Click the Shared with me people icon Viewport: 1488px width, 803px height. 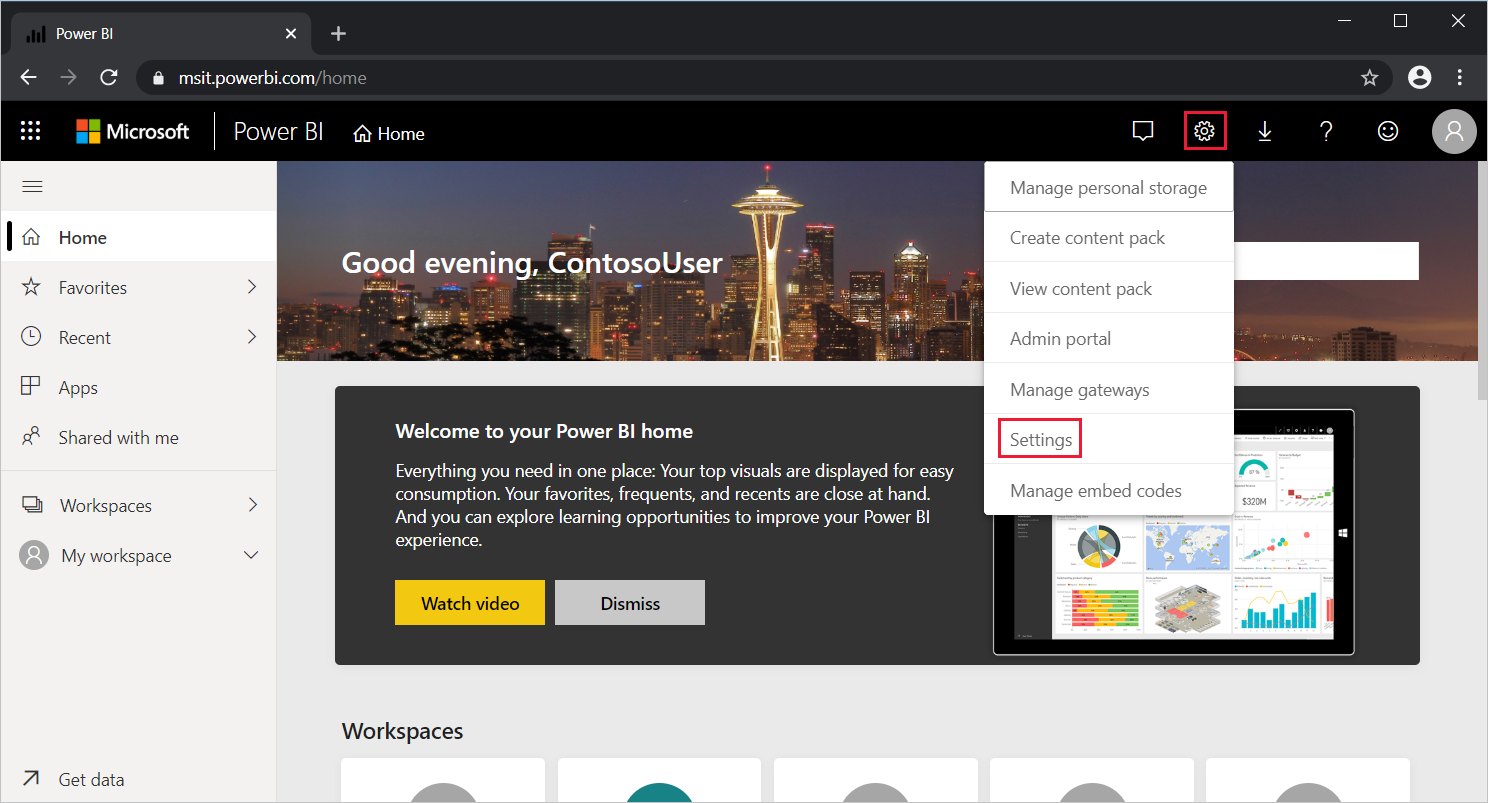pyautogui.click(x=32, y=437)
